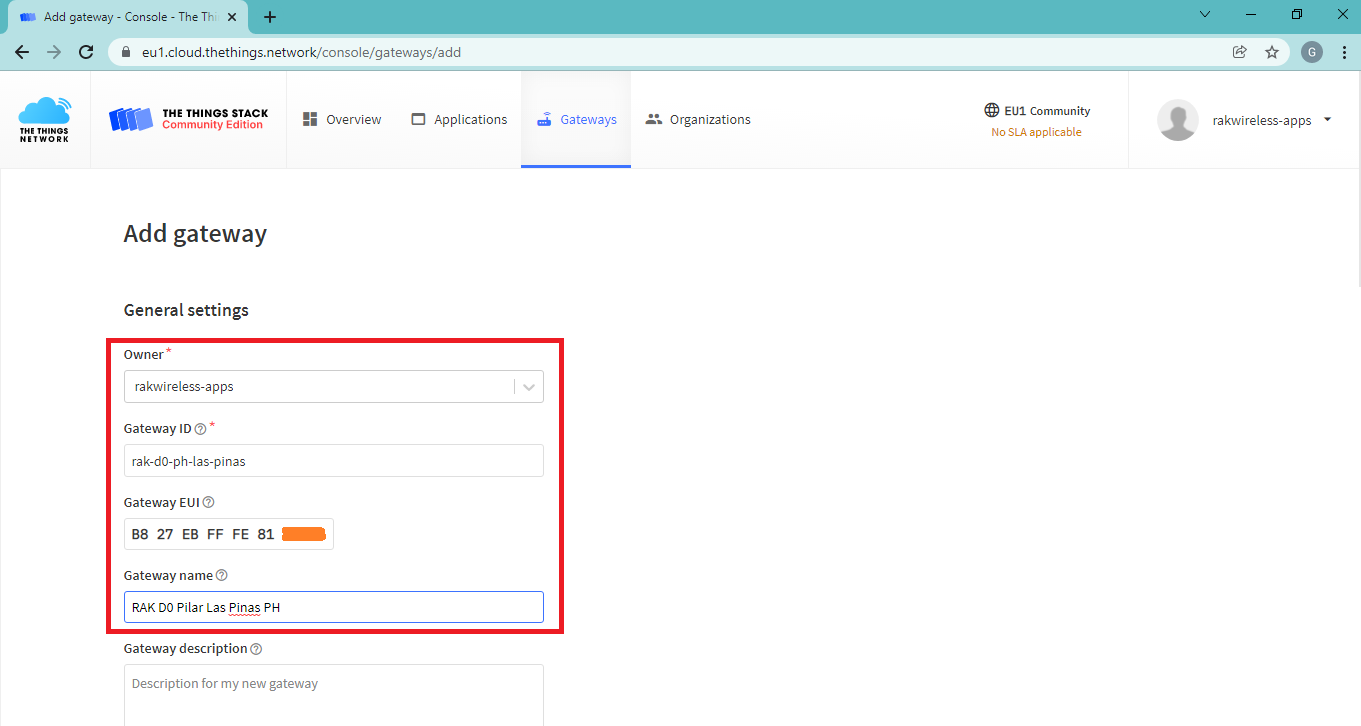This screenshot has height=726, width=1361.
Task: Open a new browser tab
Action: click(x=270, y=17)
